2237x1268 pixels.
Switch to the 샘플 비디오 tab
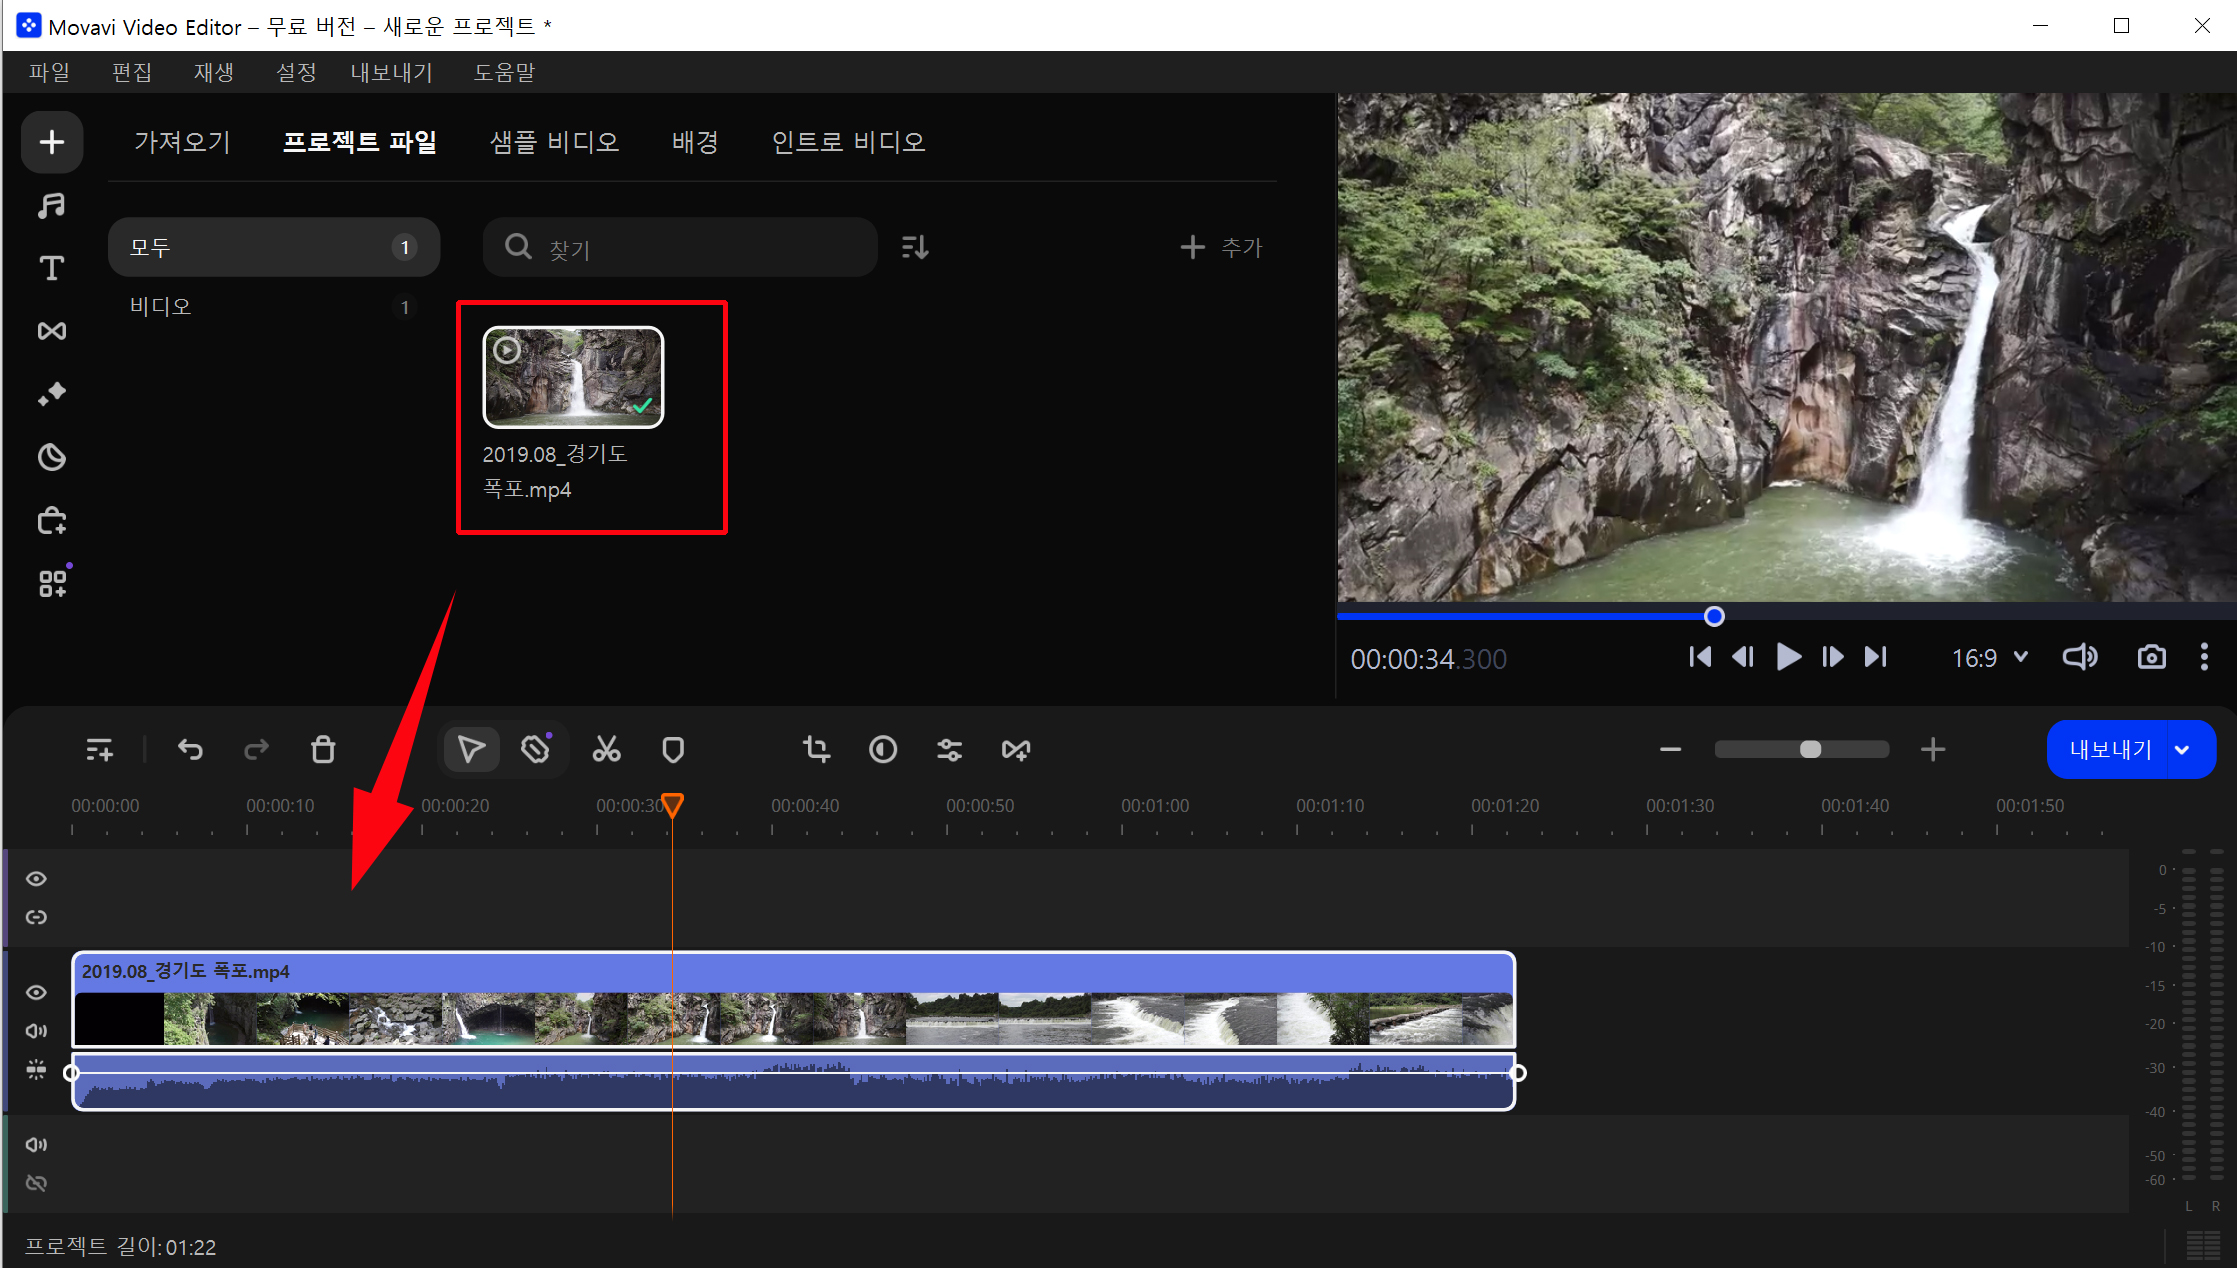(x=554, y=142)
